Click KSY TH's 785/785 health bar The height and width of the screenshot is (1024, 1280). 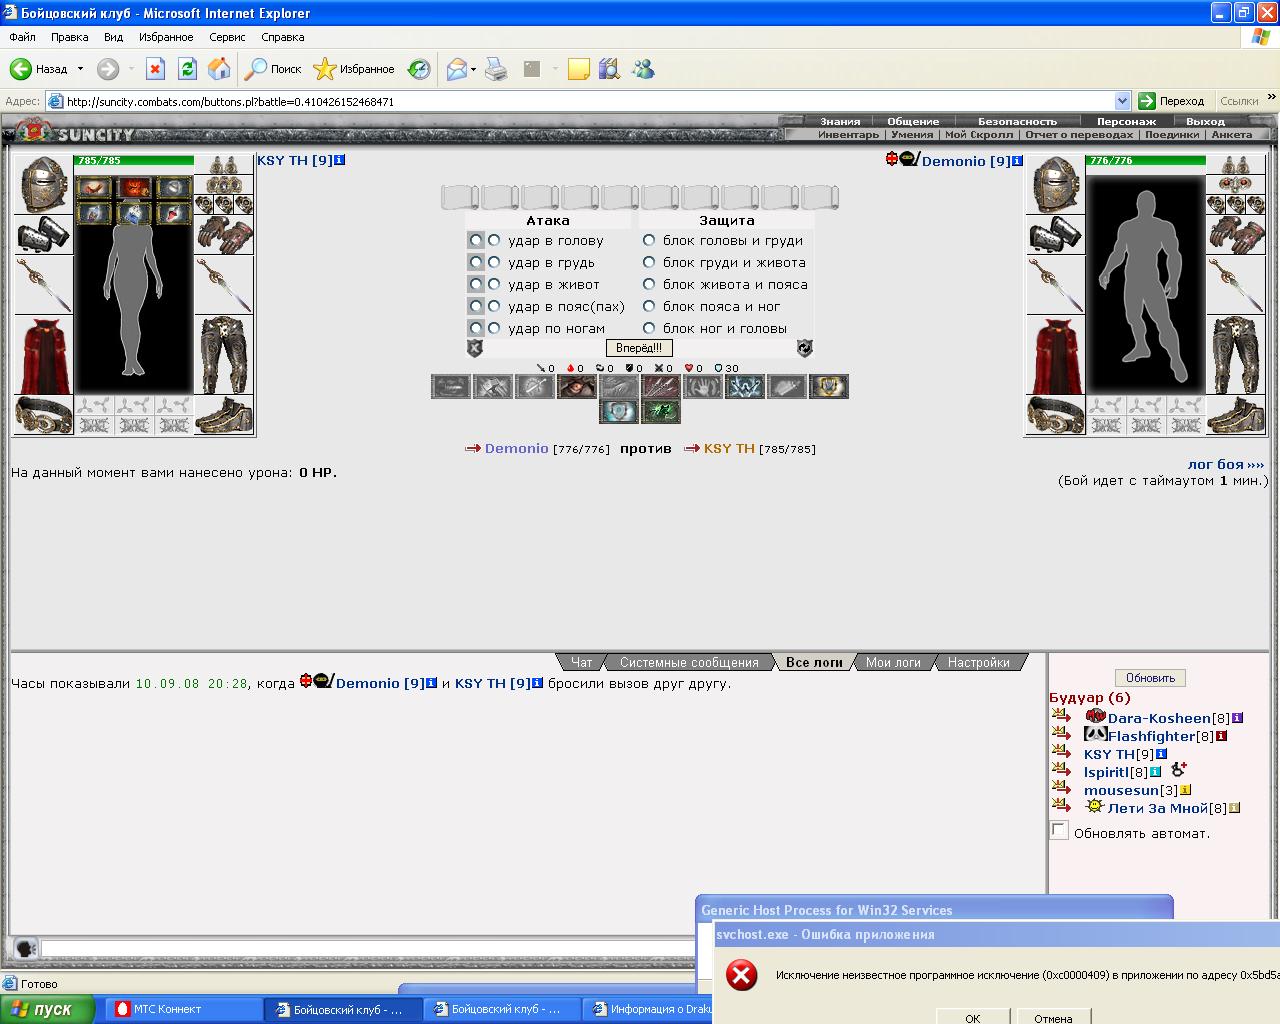tap(134, 160)
